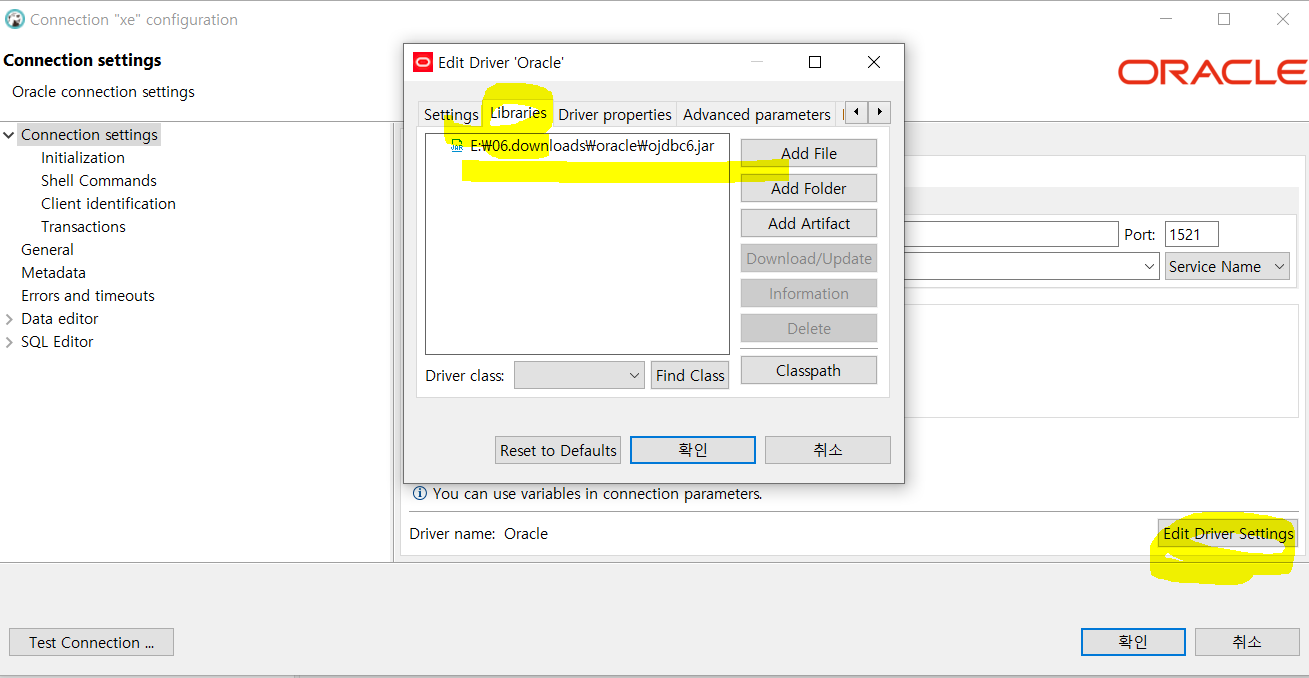
Task: Click the Download/Update button
Action: coord(809,258)
